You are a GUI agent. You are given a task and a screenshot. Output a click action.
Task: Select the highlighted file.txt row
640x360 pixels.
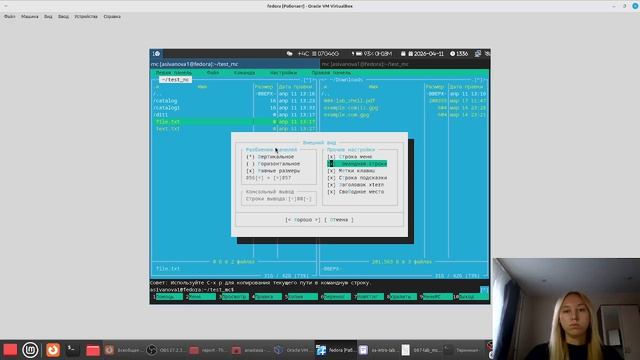235,122
